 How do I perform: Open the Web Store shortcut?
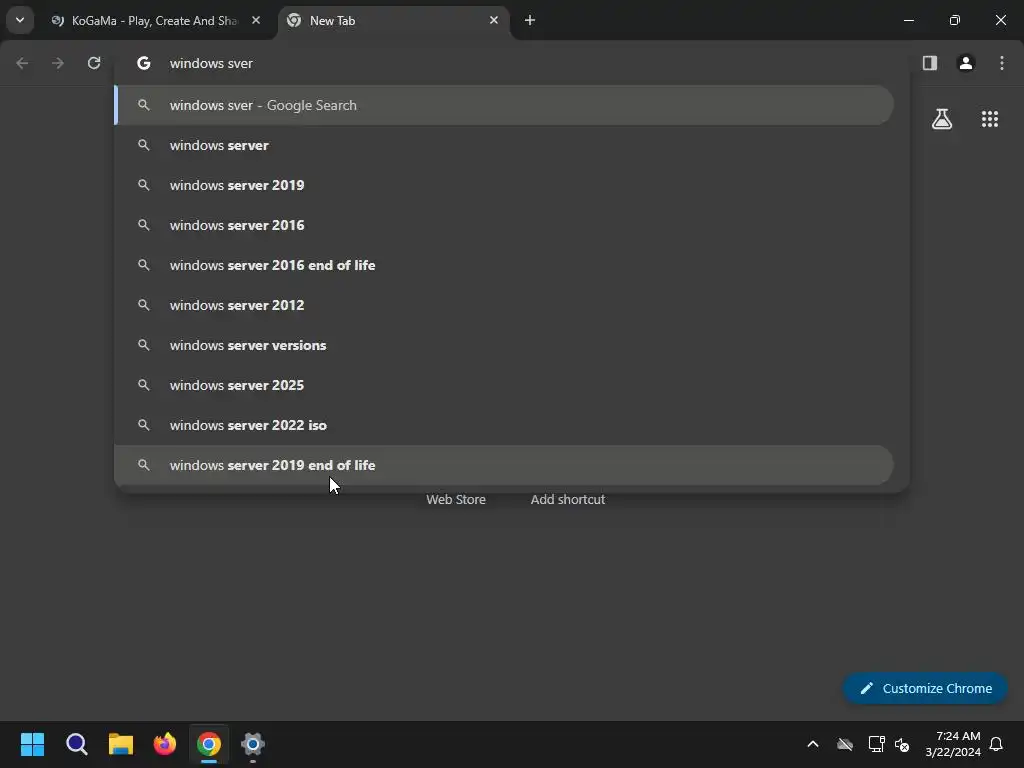pyautogui.click(x=456, y=500)
